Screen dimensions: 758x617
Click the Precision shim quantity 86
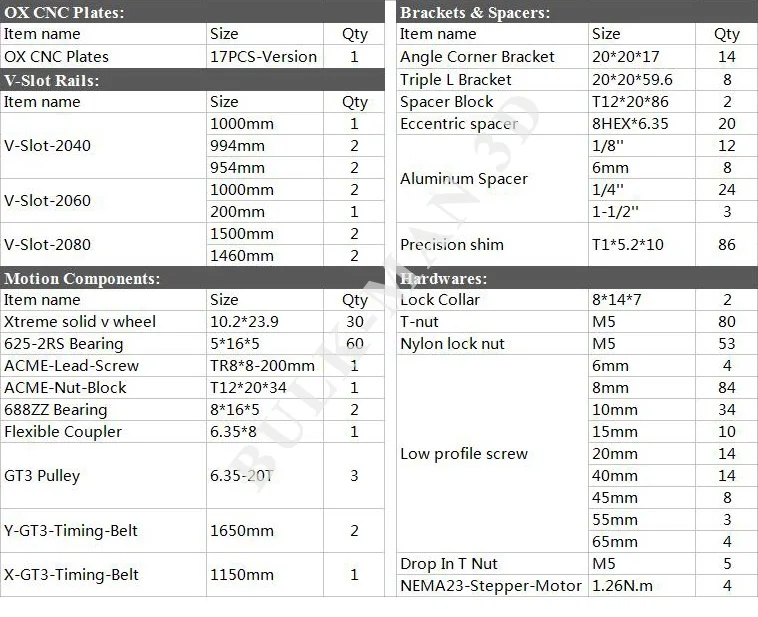pos(727,244)
